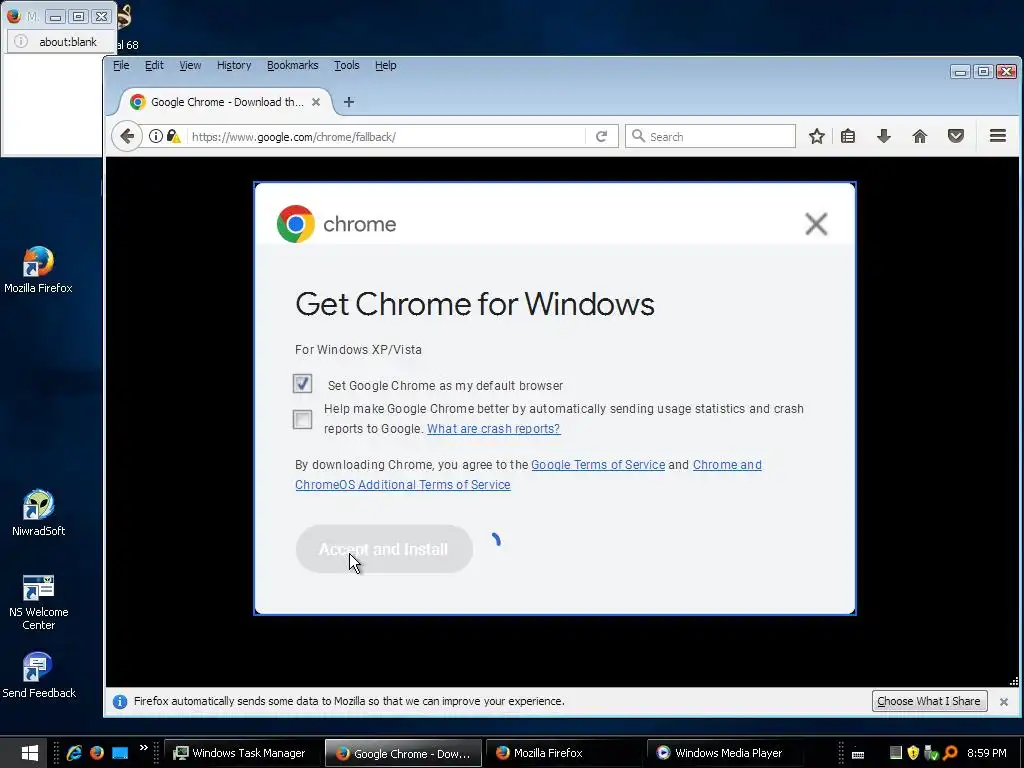This screenshot has width=1024, height=768.
Task: Click Choose What I Share button
Action: (929, 701)
